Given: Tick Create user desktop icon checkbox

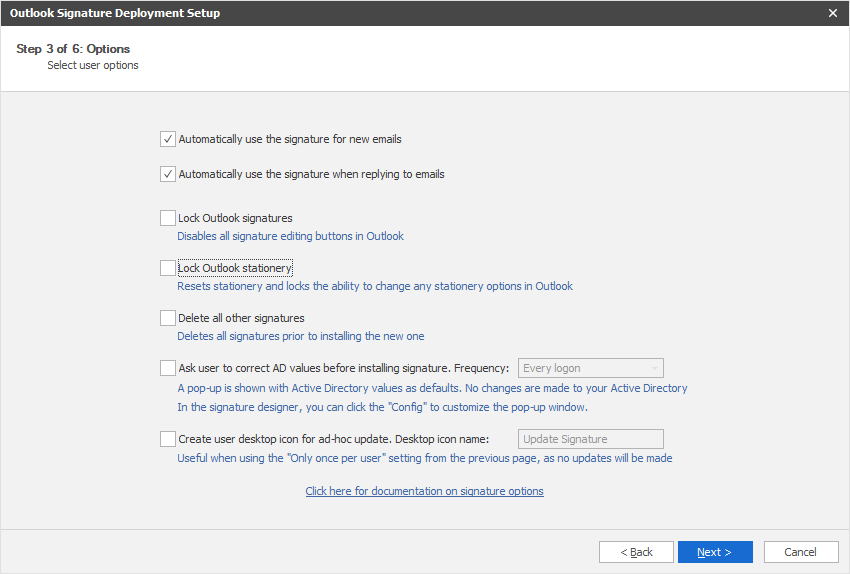Looking at the screenshot, I should point(168,439).
